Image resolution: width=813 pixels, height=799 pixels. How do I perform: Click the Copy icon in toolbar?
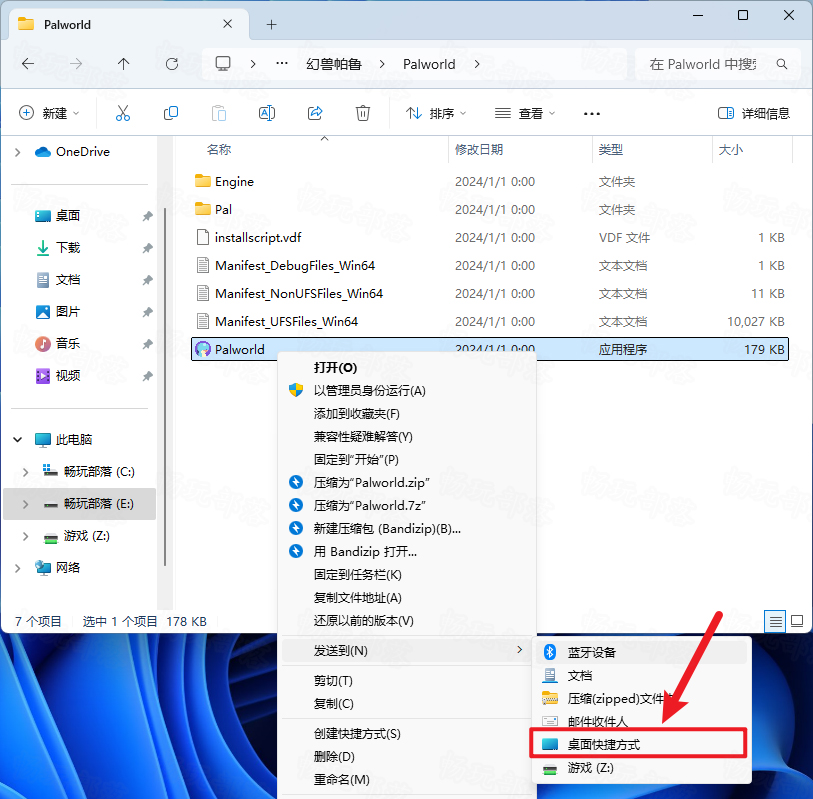171,113
